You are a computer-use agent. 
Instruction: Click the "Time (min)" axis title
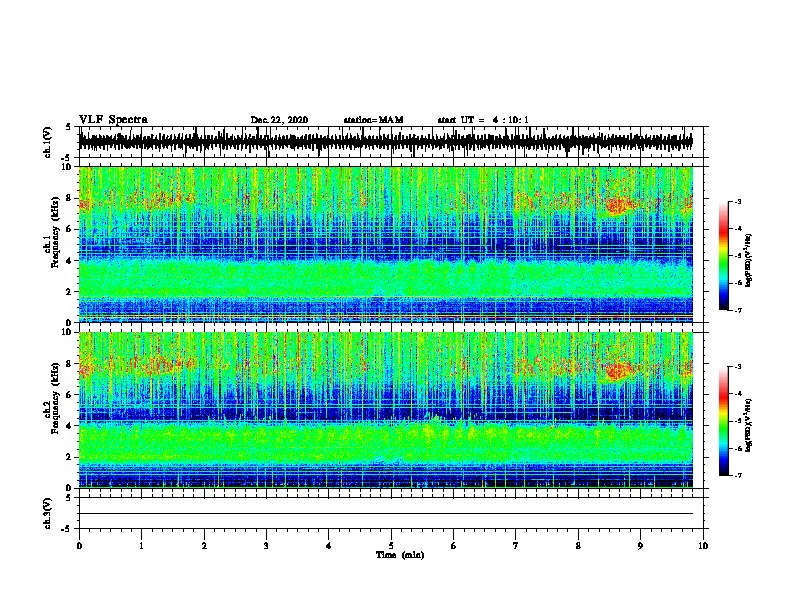click(400, 555)
